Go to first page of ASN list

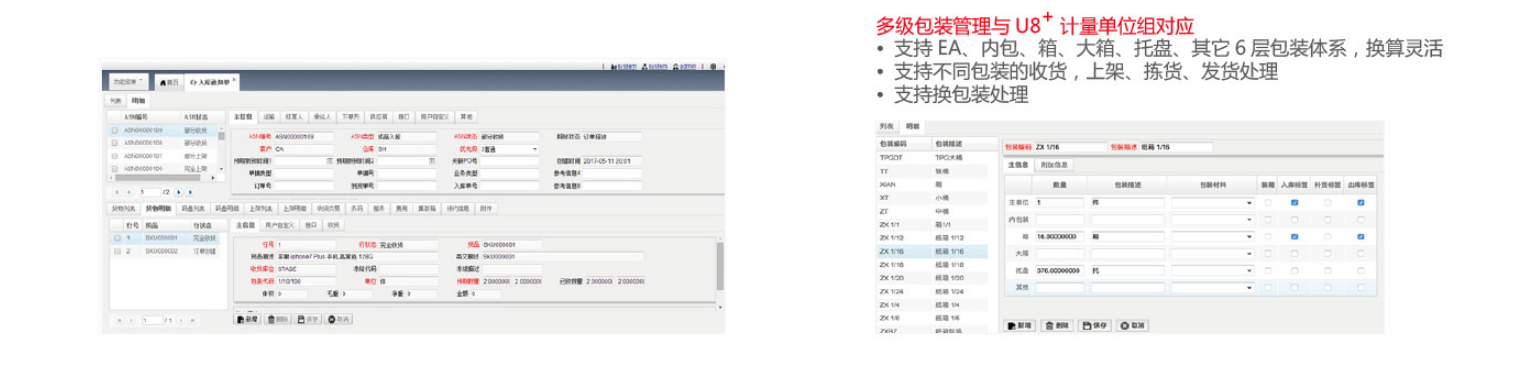(117, 192)
